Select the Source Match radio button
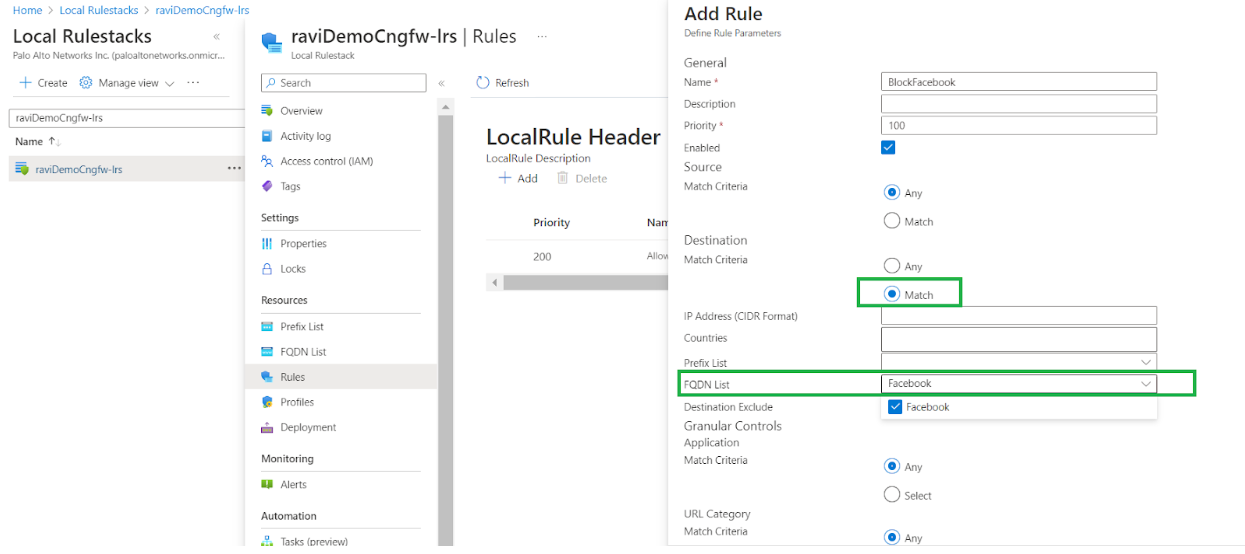This screenshot has width=1245, height=554. (892, 221)
